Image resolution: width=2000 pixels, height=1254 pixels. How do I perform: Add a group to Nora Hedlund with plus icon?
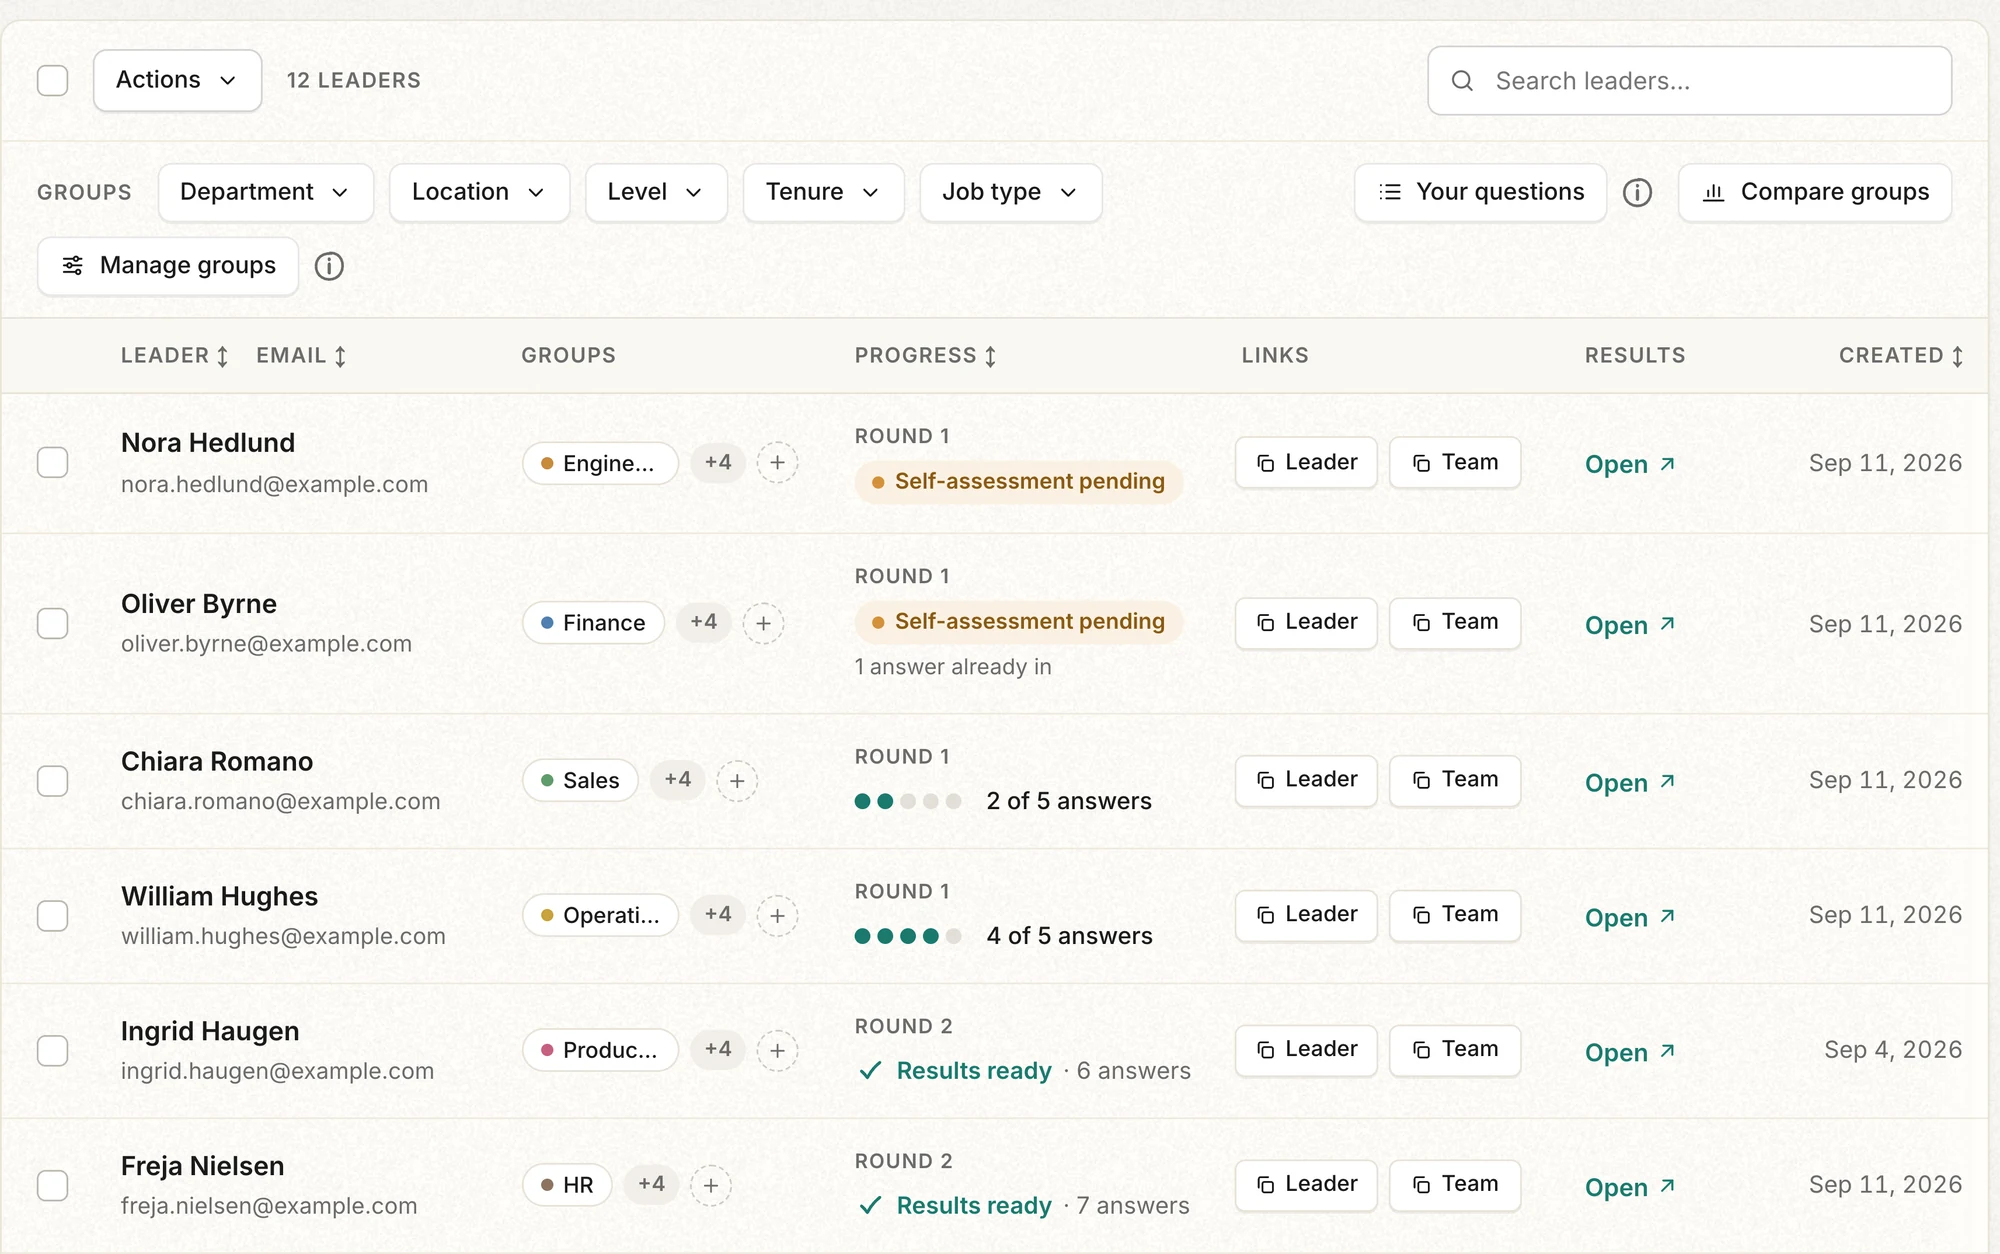pos(777,463)
